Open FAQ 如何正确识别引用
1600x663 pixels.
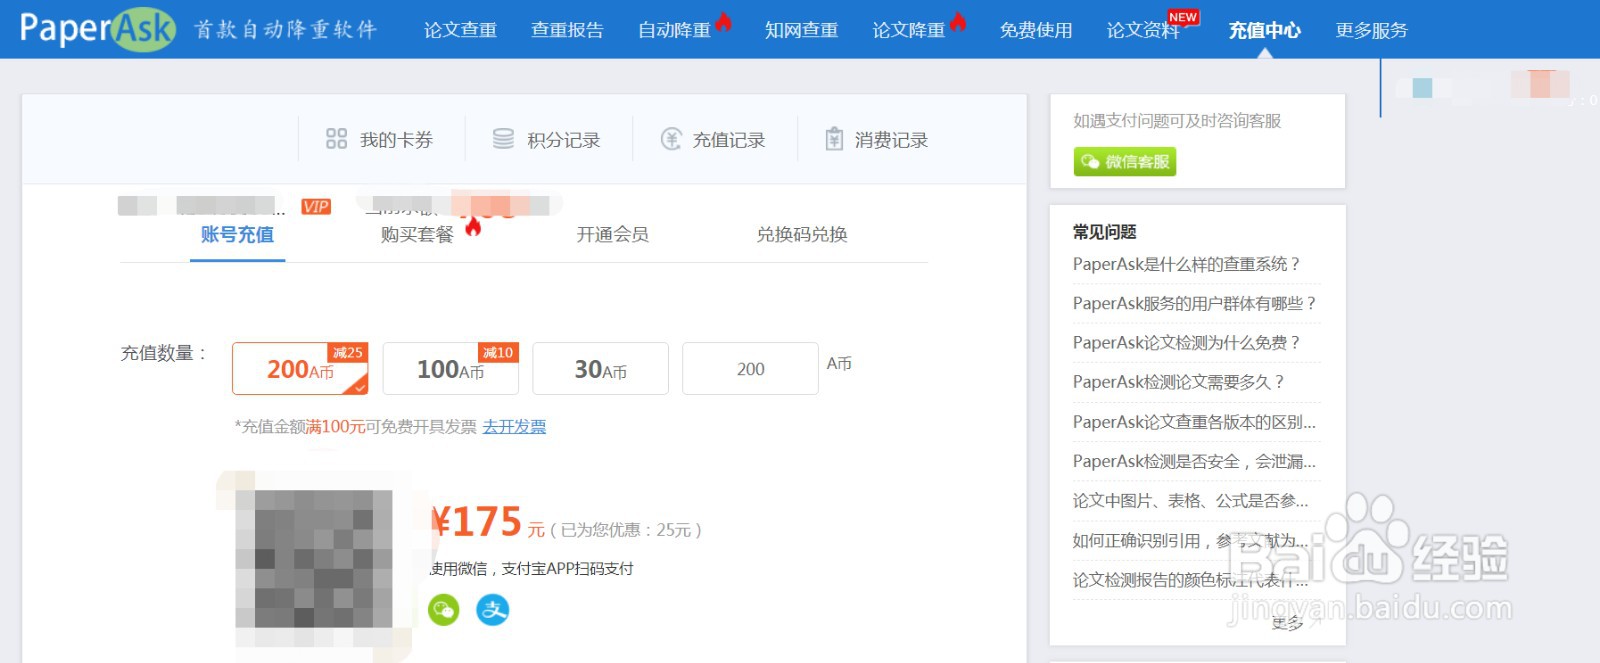tap(1190, 540)
